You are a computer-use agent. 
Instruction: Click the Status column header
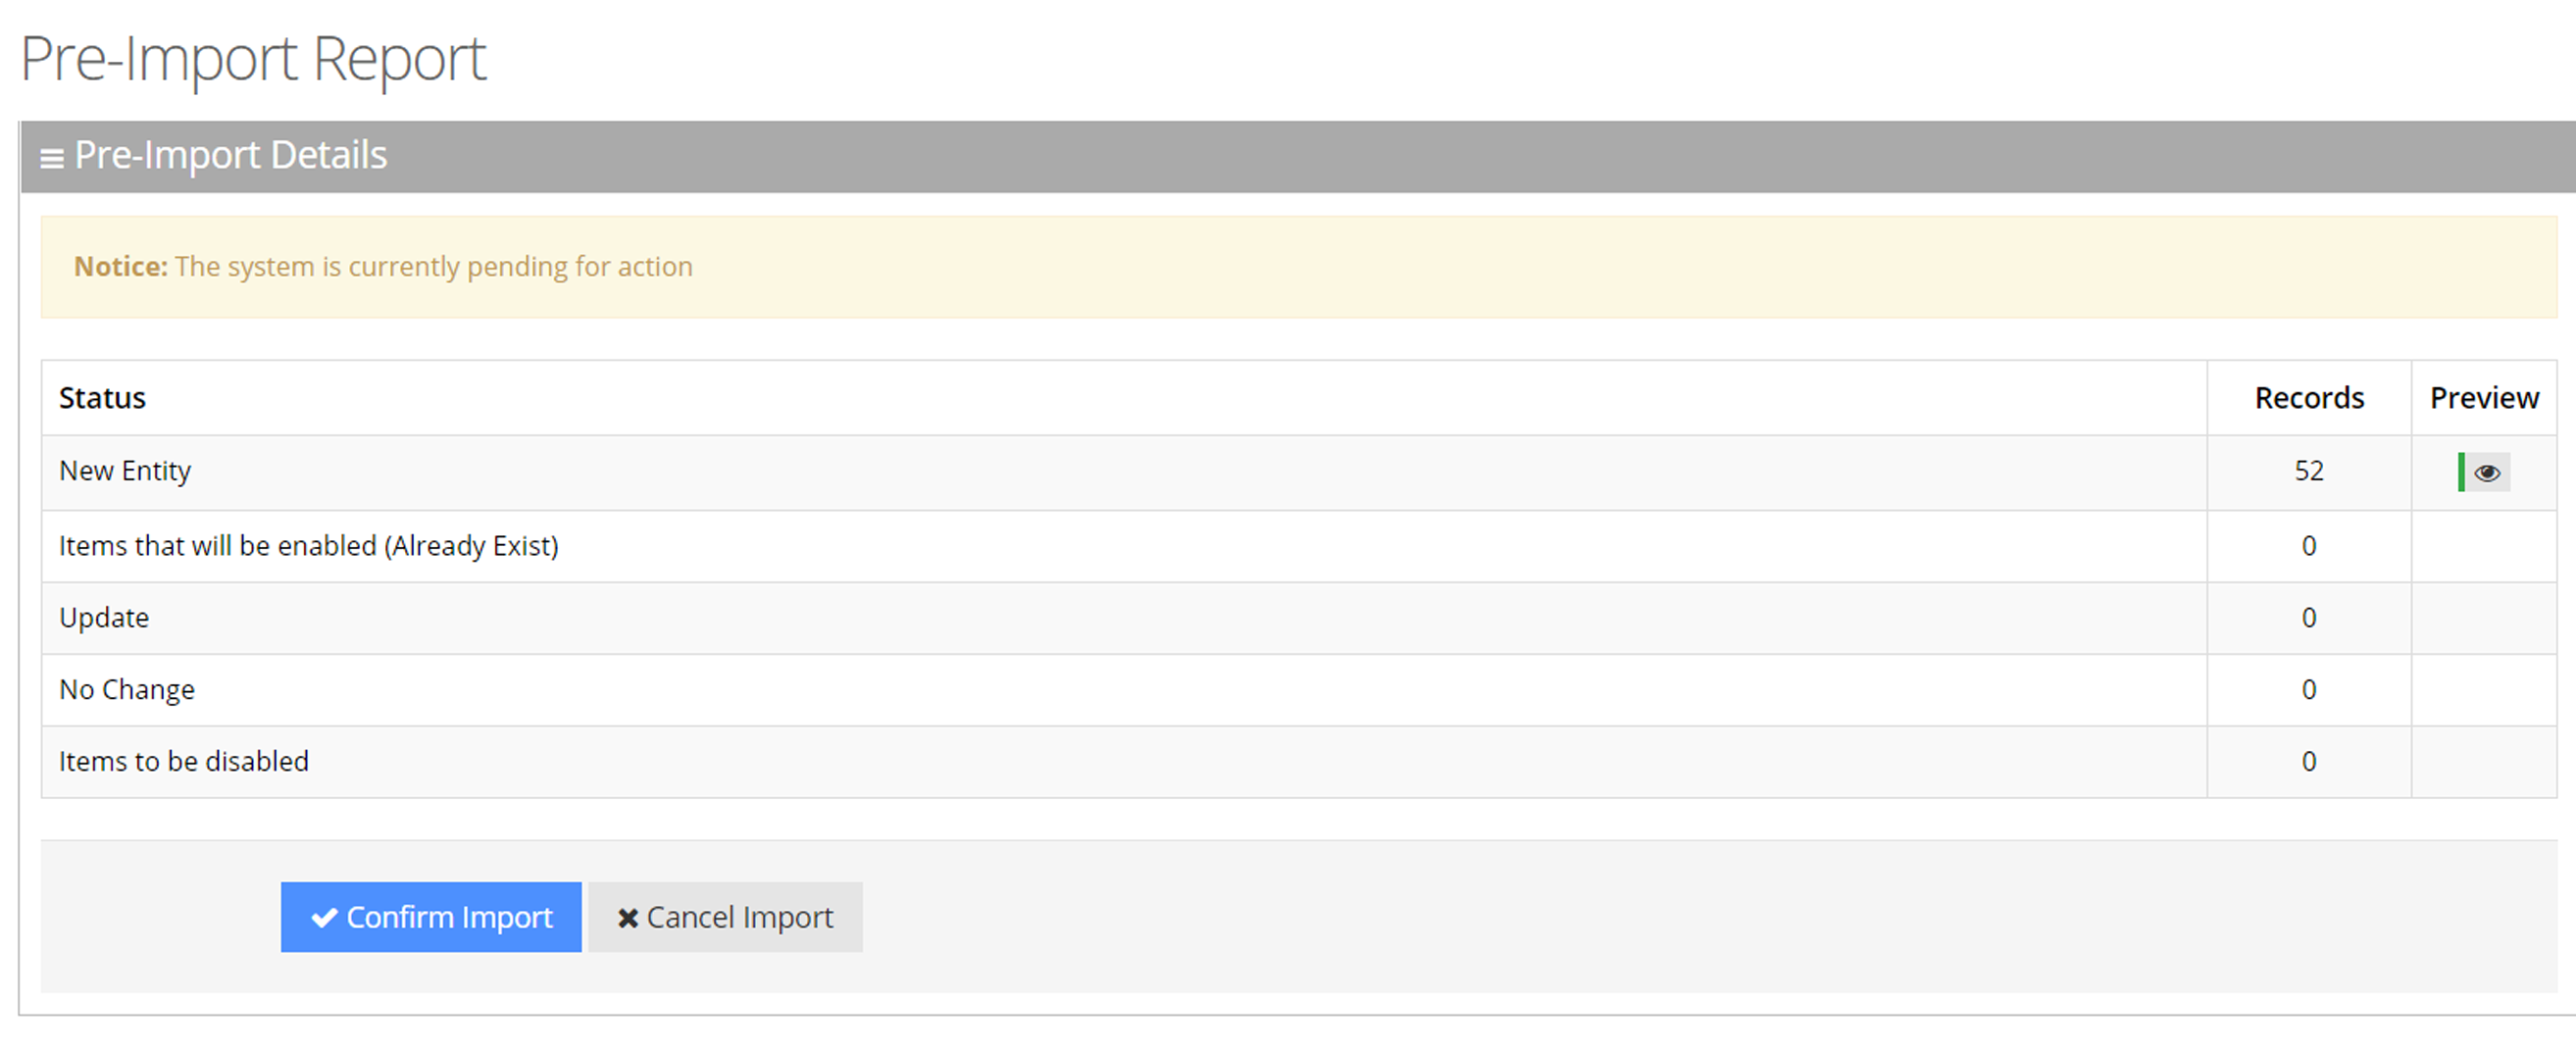[102, 398]
